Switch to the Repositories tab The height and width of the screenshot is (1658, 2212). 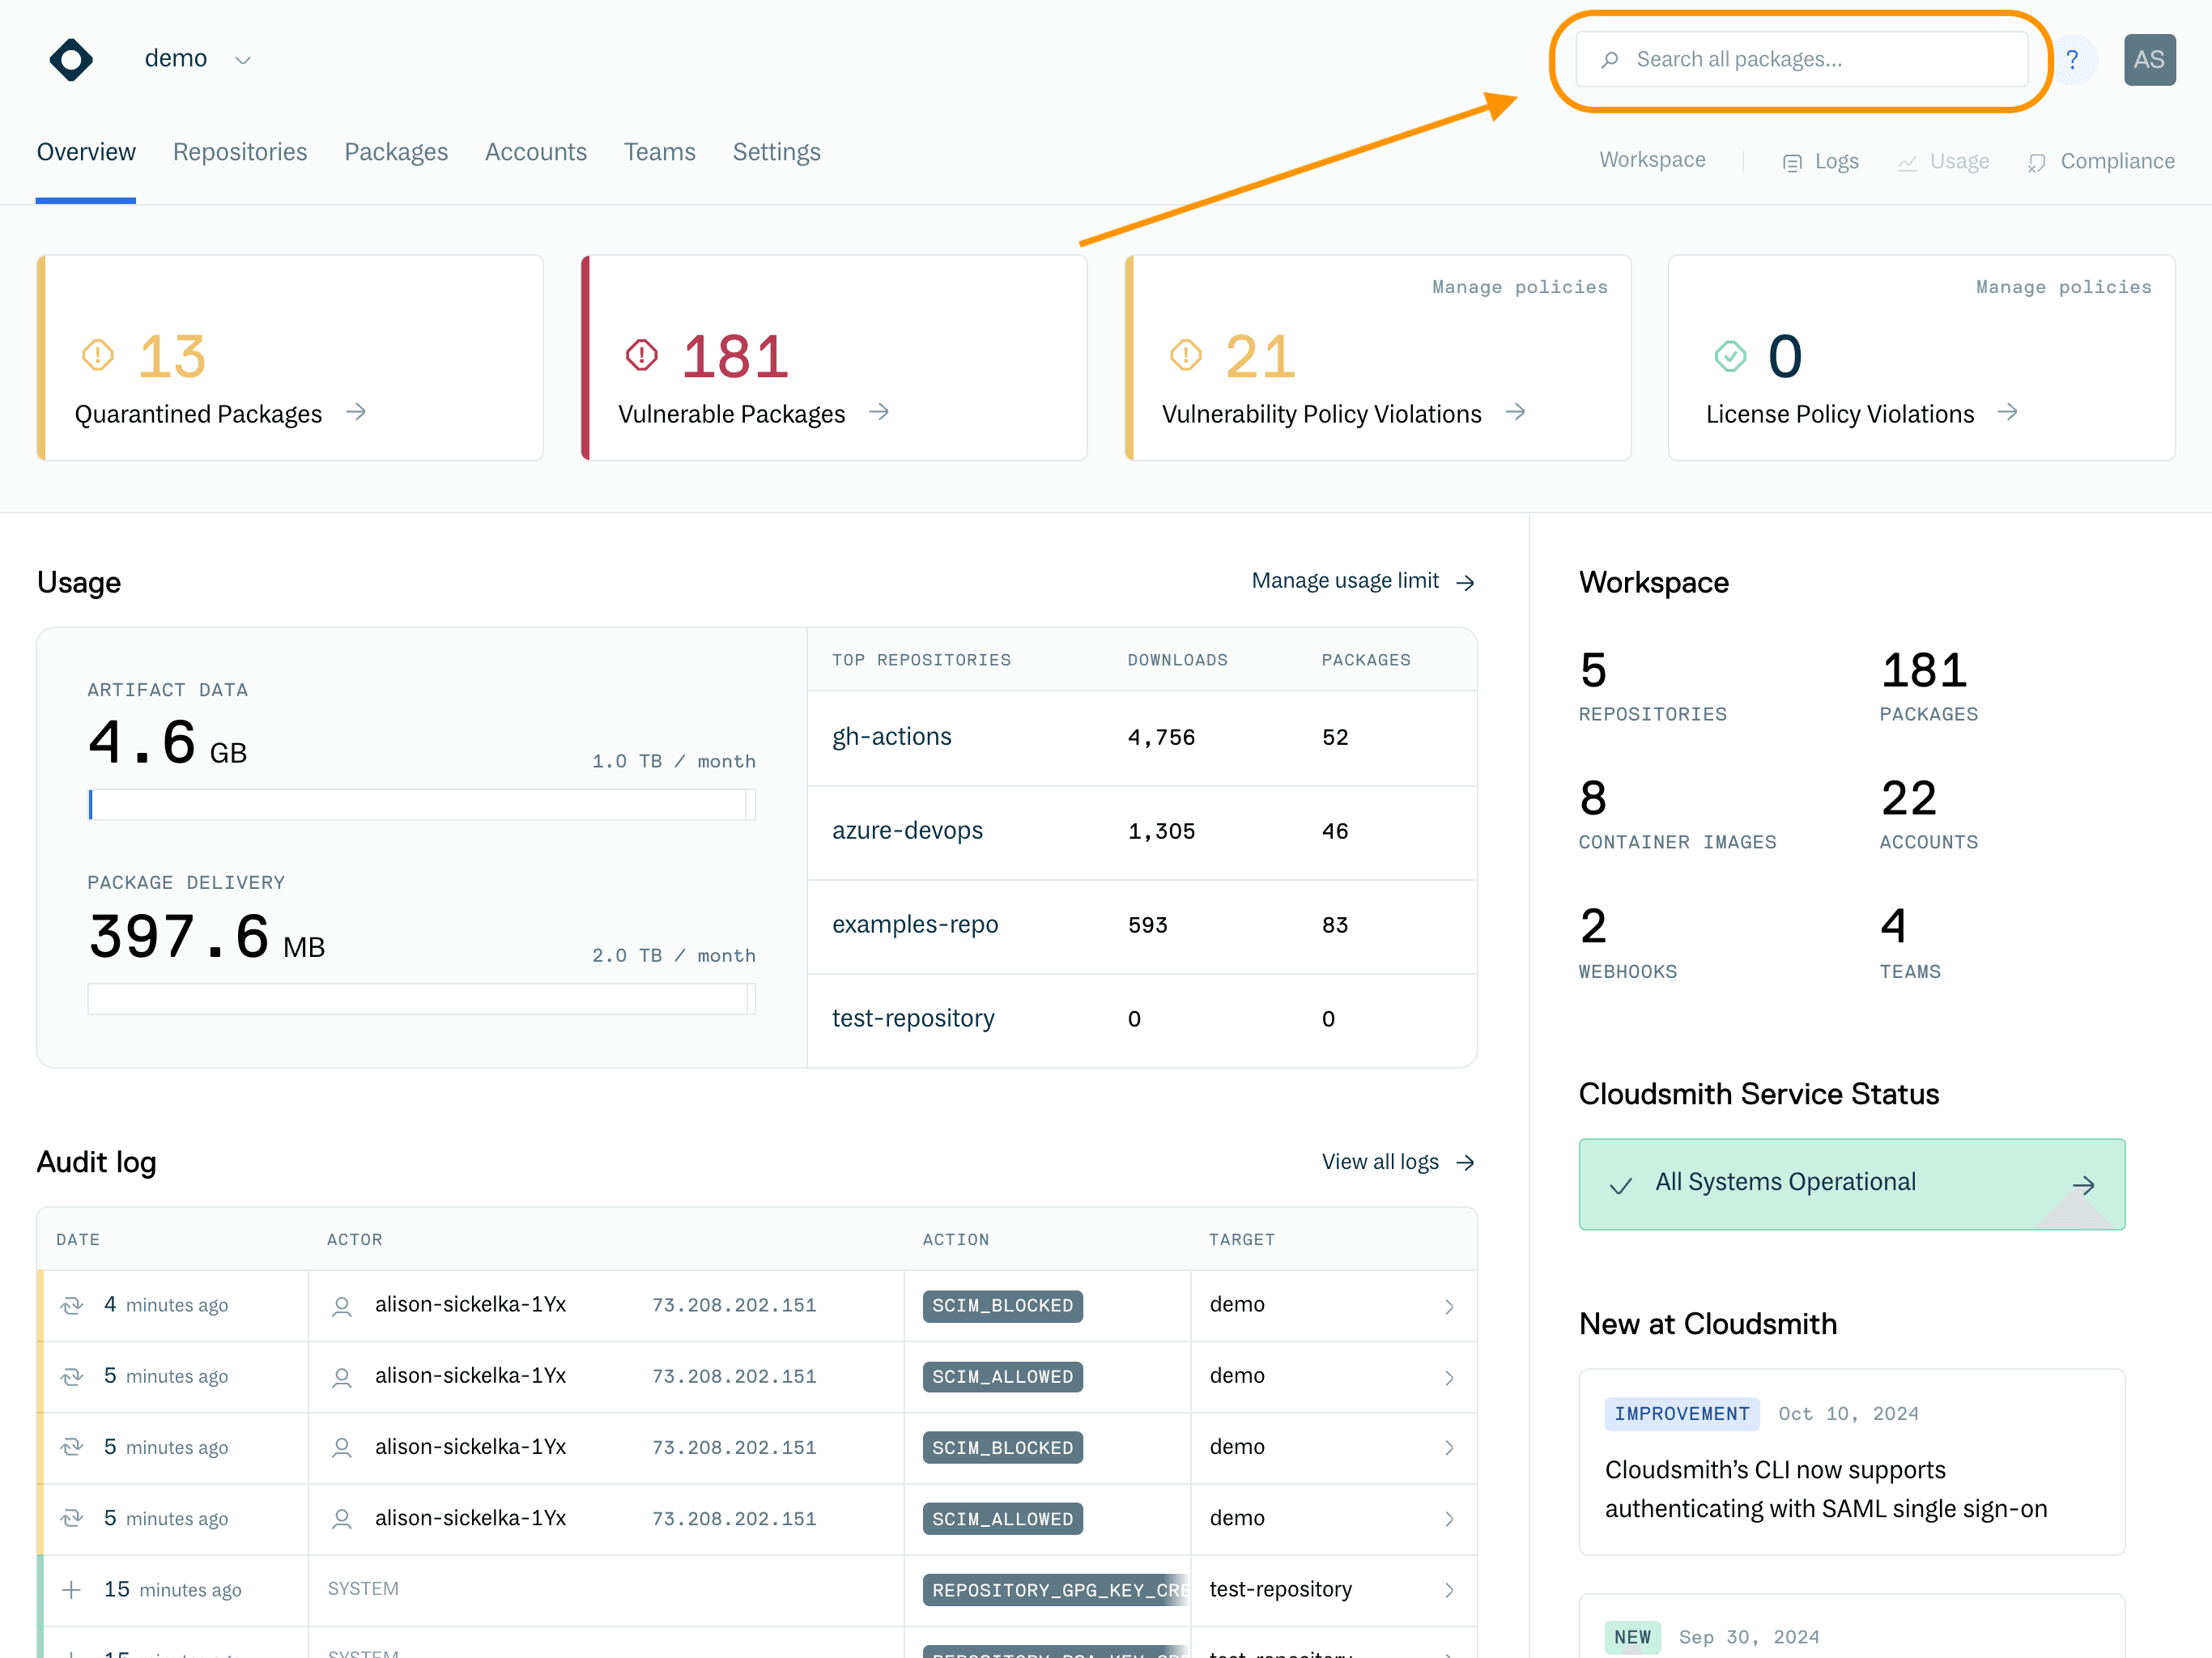click(x=240, y=152)
